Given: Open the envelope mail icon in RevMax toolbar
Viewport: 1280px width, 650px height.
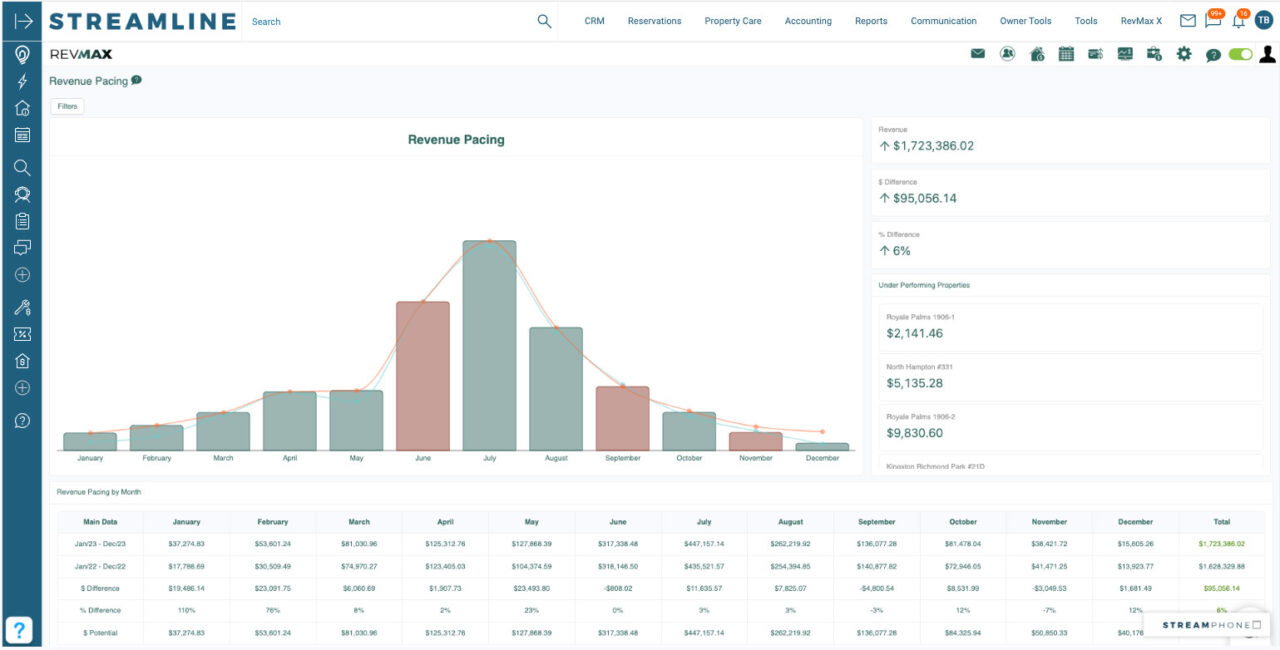Looking at the screenshot, I should pyautogui.click(x=977, y=54).
